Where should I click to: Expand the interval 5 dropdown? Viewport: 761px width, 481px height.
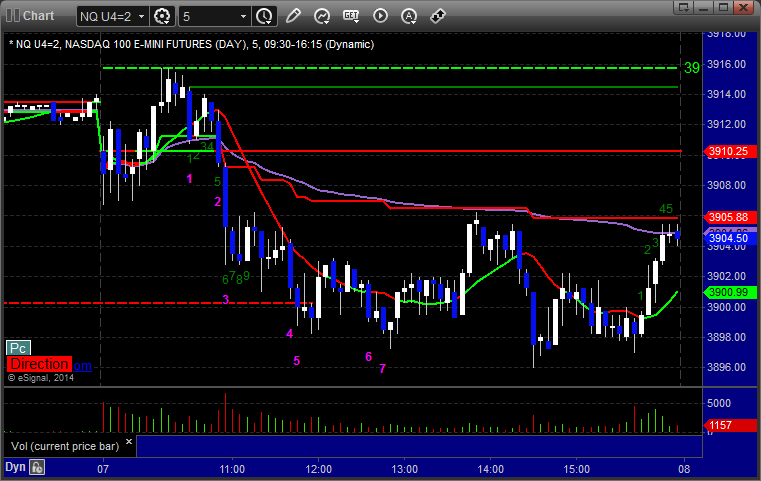pyautogui.click(x=244, y=17)
